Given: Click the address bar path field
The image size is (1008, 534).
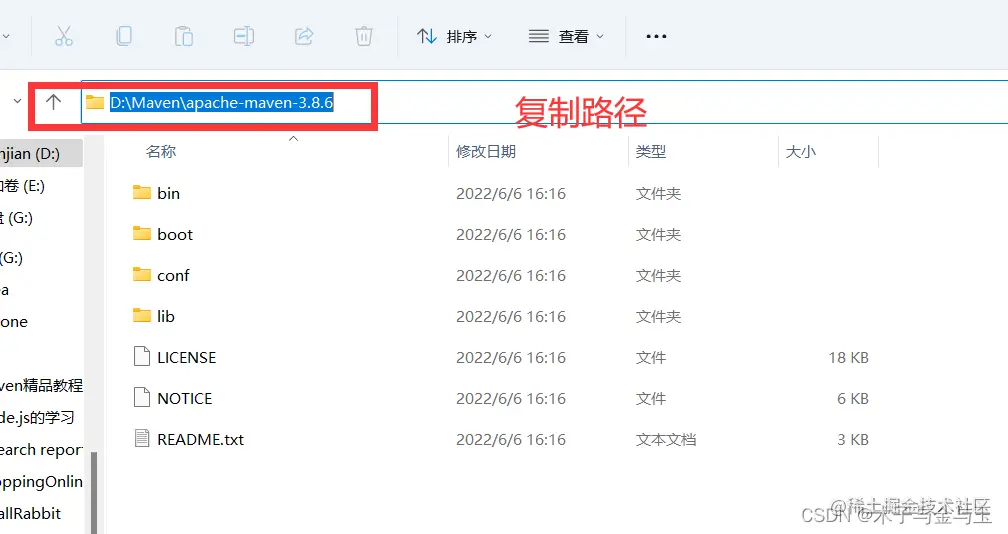Looking at the screenshot, I should (544, 102).
